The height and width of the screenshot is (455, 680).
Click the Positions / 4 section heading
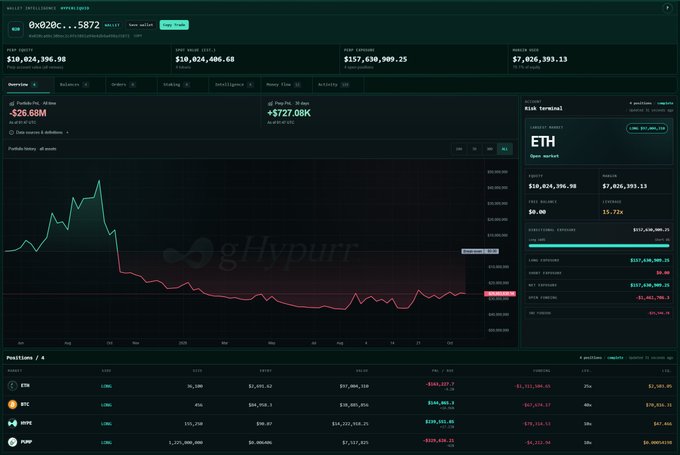click(x=25, y=358)
